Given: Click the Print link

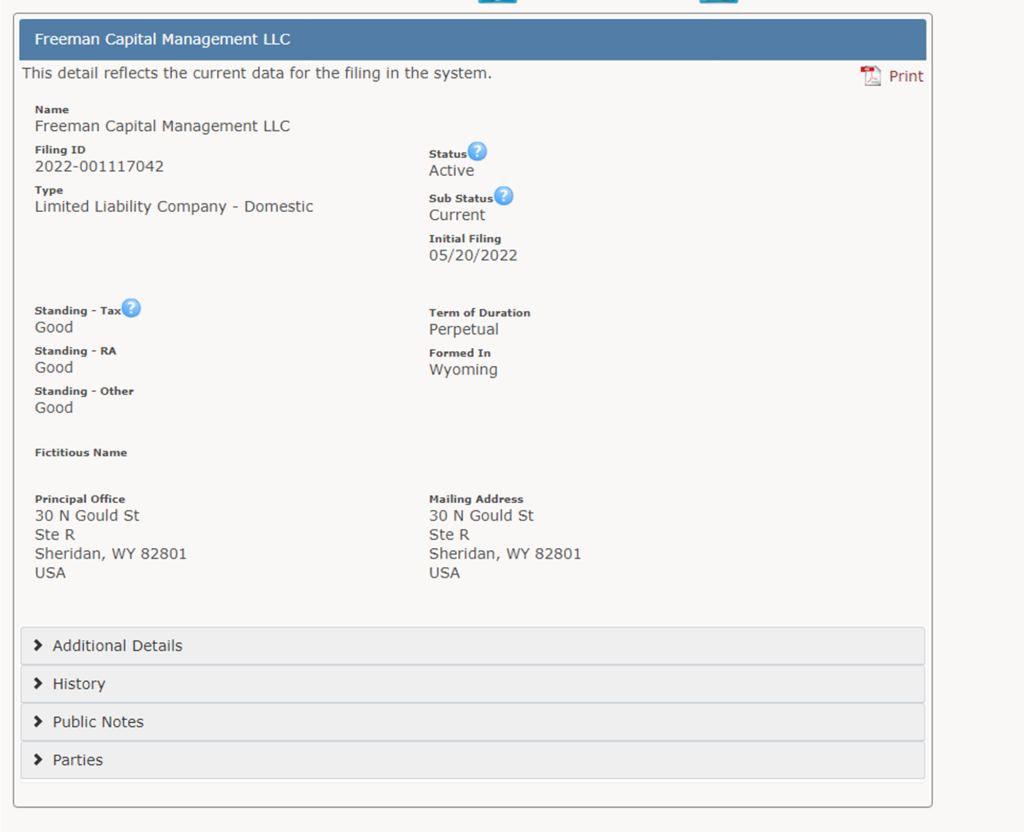Looking at the screenshot, I should tap(906, 76).
